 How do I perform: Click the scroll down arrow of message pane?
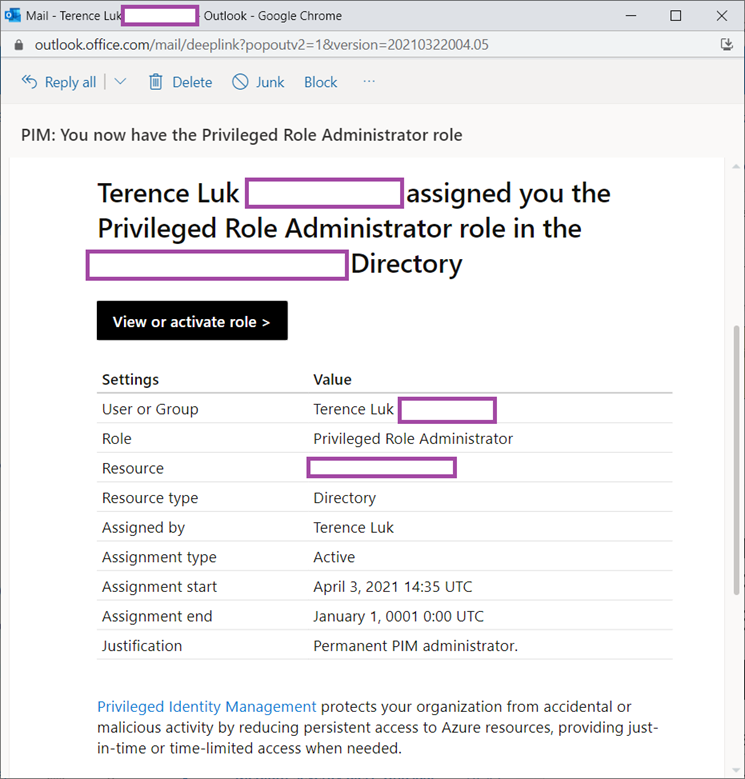(x=736, y=770)
